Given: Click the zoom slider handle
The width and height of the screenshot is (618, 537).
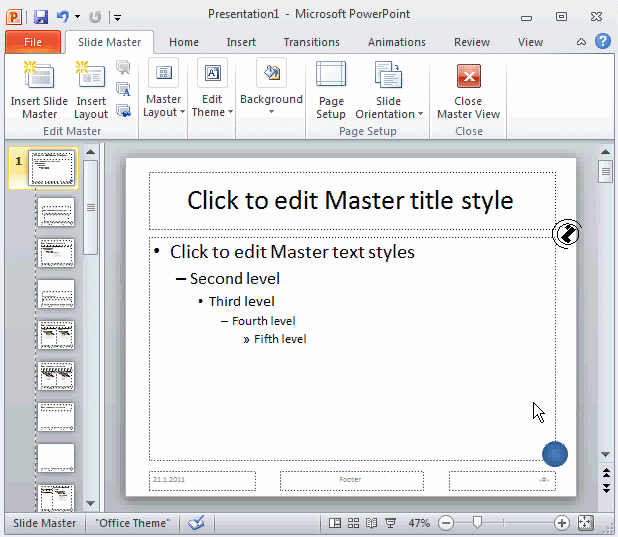Looking at the screenshot, I should [x=478, y=523].
